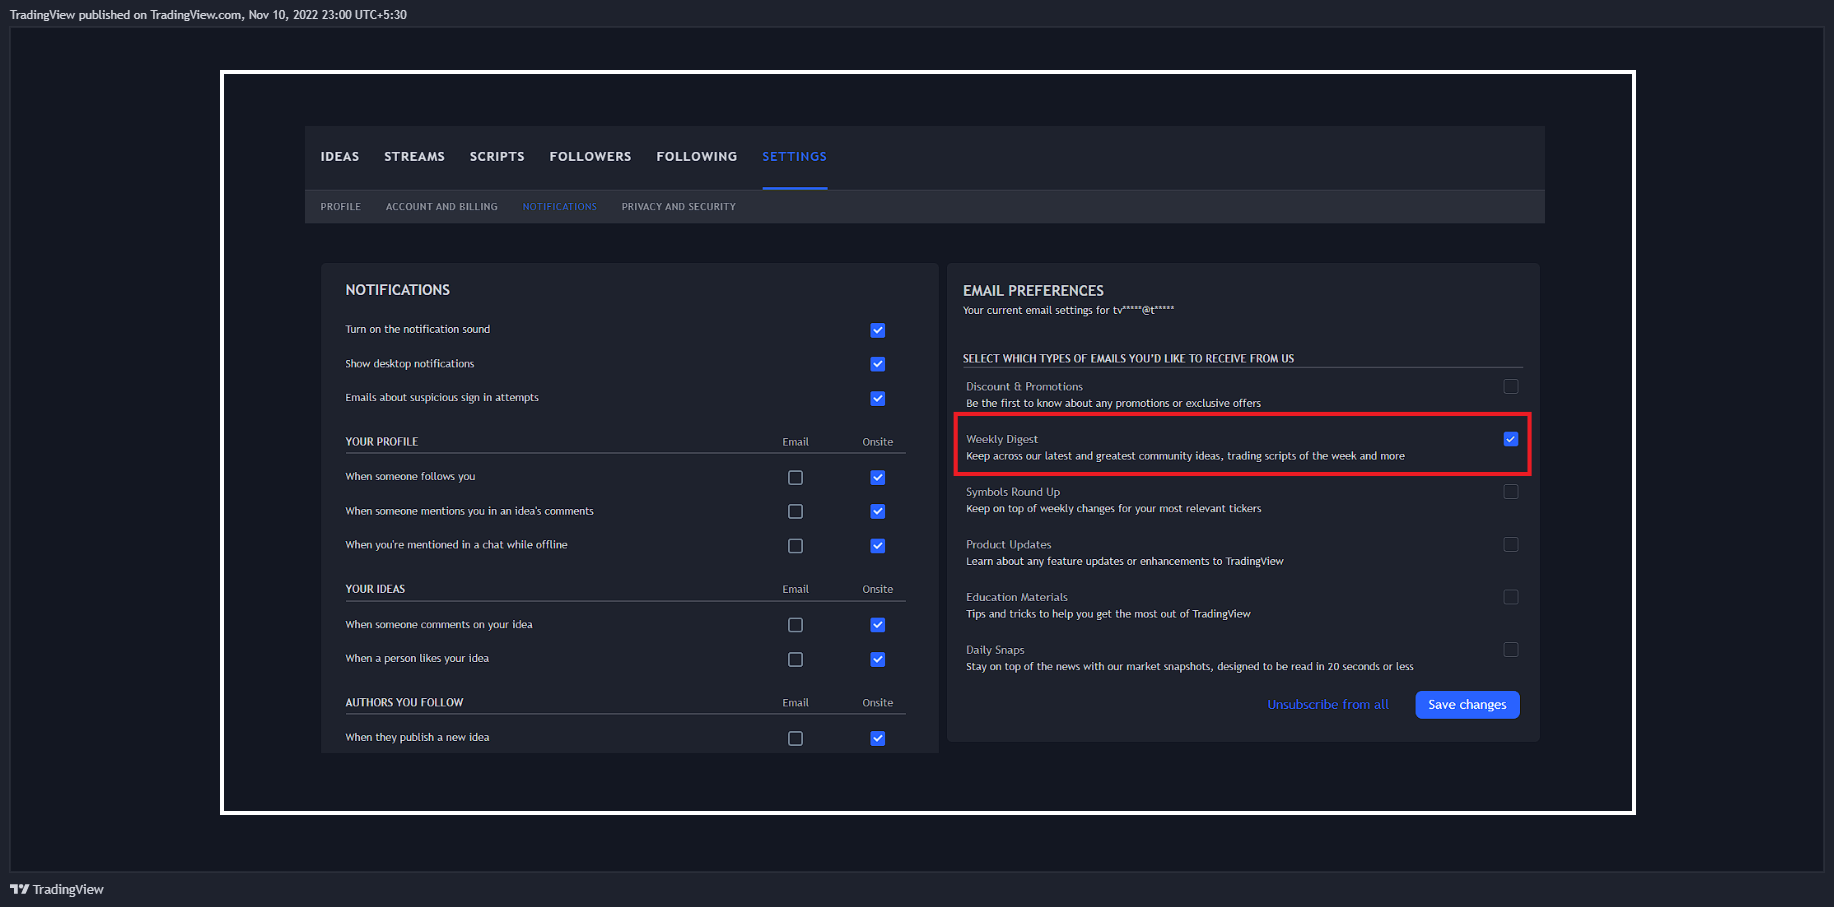Image resolution: width=1834 pixels, height=907 pixels.
Task: Toggle Show desktop notifications checkbox
Action: [x=877, y=364]
